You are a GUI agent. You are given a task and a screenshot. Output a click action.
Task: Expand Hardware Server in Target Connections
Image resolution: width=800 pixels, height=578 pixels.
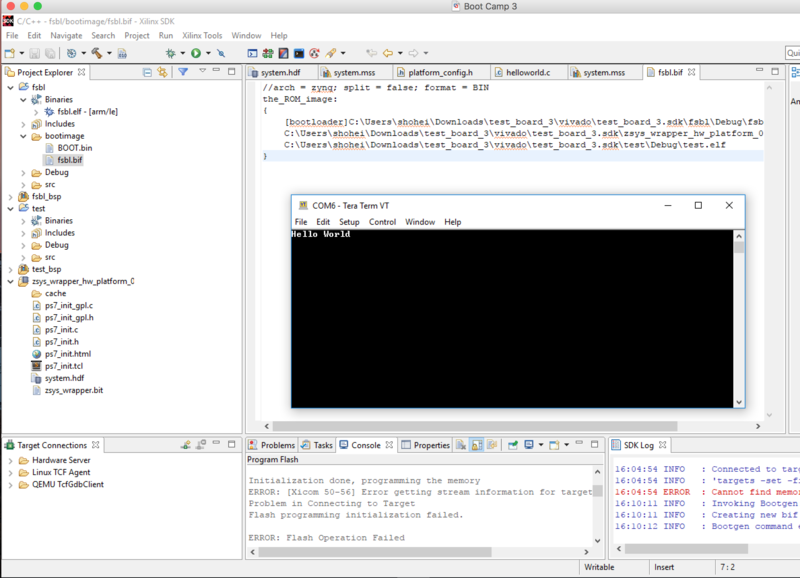coord(11,461)
